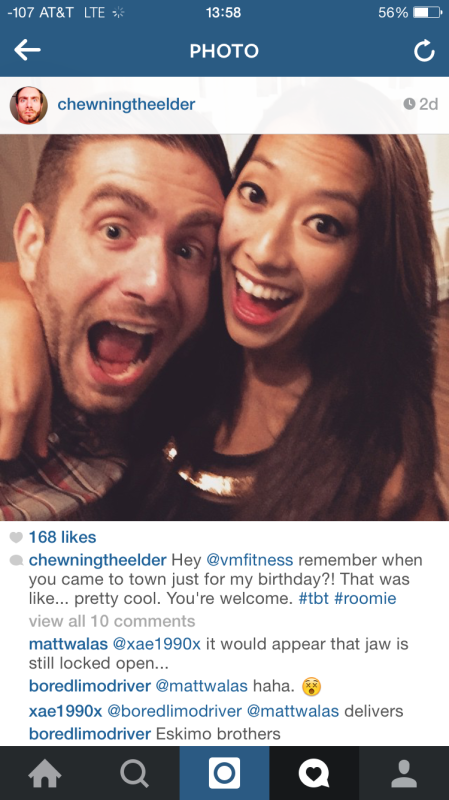Tap the back arrow icon
This screenshot has width=449, height=800.
pyautogui.click(x=27, y=50)
